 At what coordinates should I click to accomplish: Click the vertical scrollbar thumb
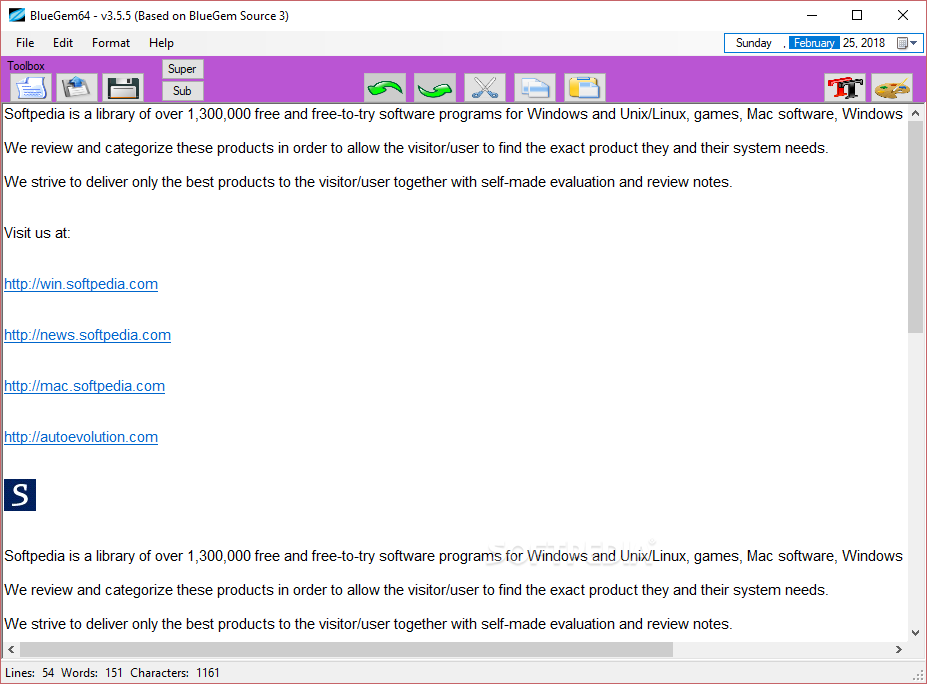click(x=915, y=227)
